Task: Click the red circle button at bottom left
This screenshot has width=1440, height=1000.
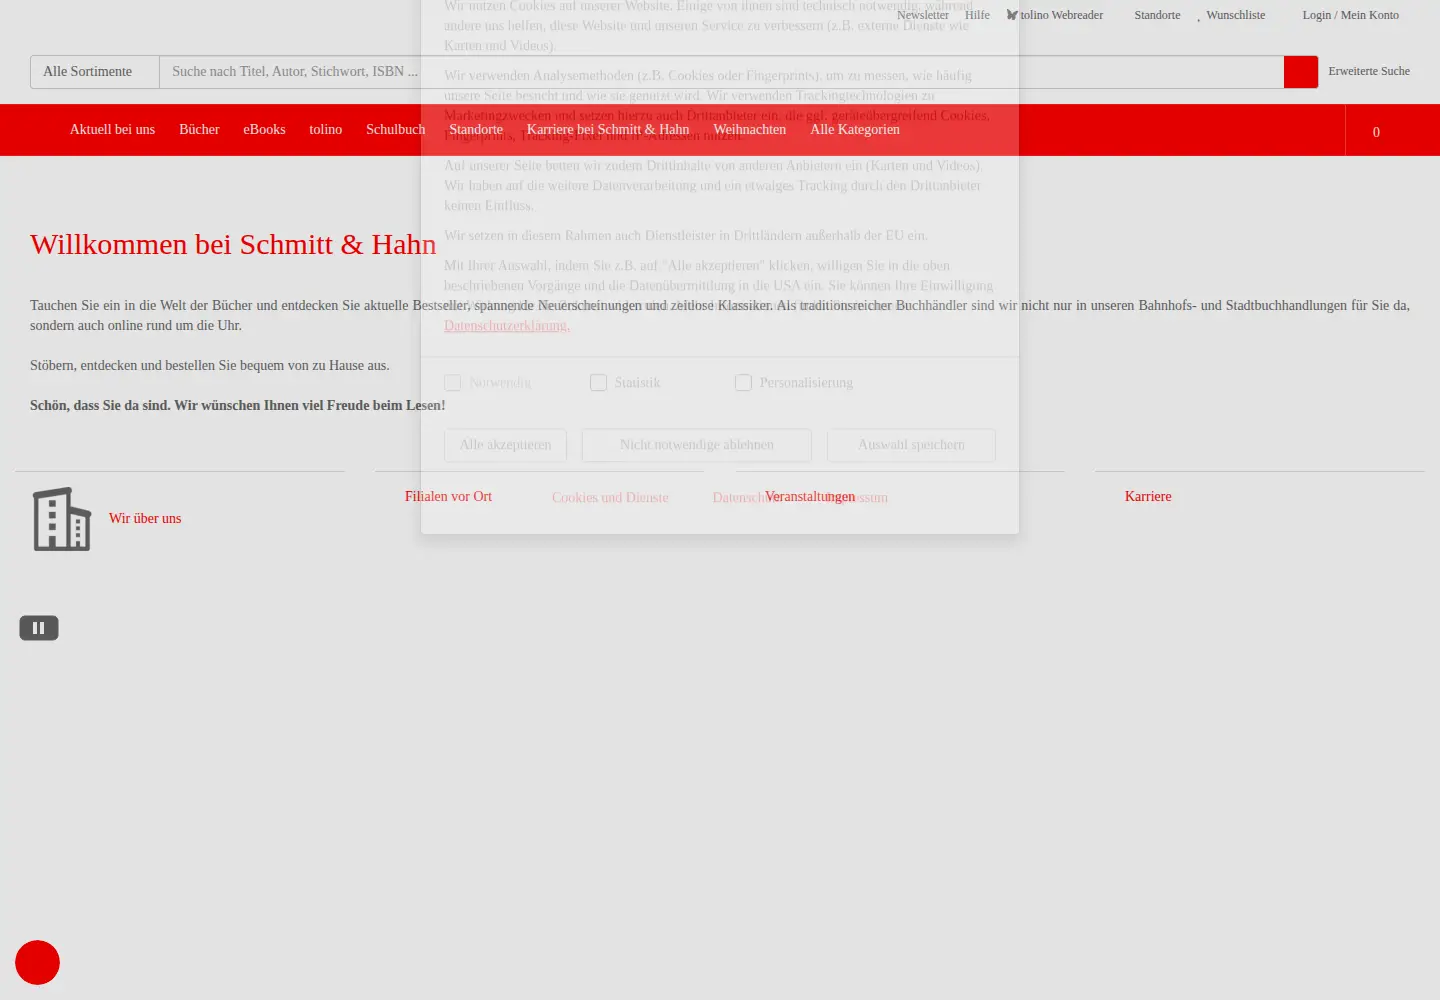Action: 37,963
